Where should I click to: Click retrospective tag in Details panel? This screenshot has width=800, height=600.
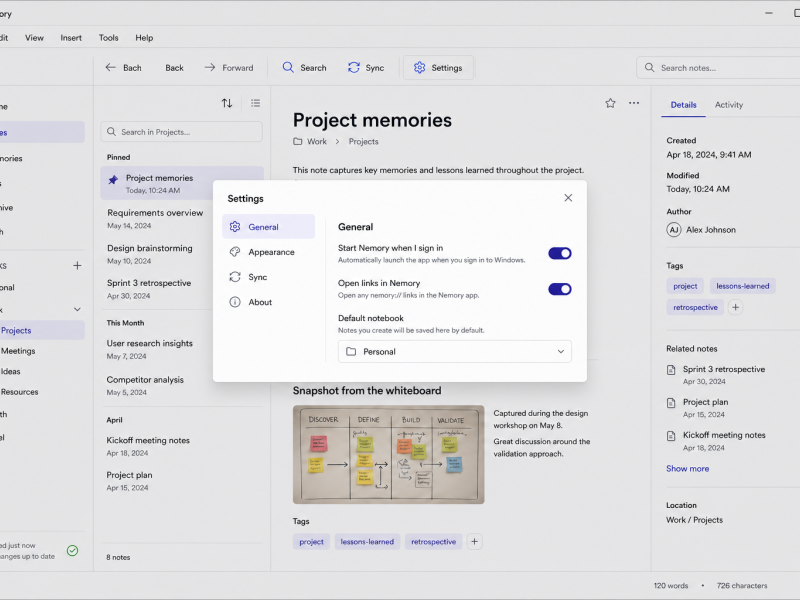click(x=695, y=307)
